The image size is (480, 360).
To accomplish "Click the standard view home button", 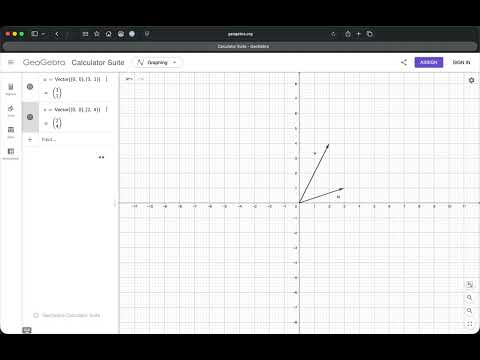I will (x=469, y=284).
